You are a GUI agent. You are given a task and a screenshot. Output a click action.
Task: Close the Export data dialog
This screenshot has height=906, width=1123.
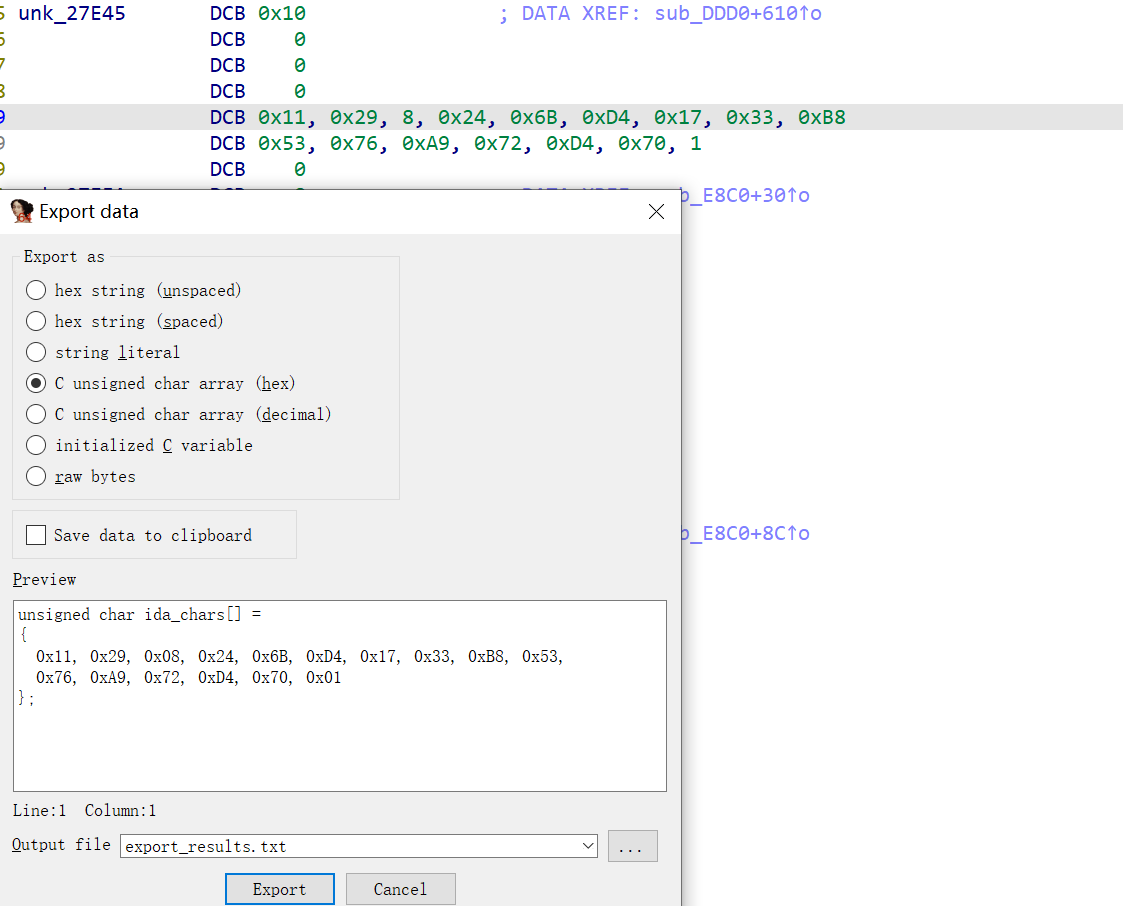pos(656,212)
